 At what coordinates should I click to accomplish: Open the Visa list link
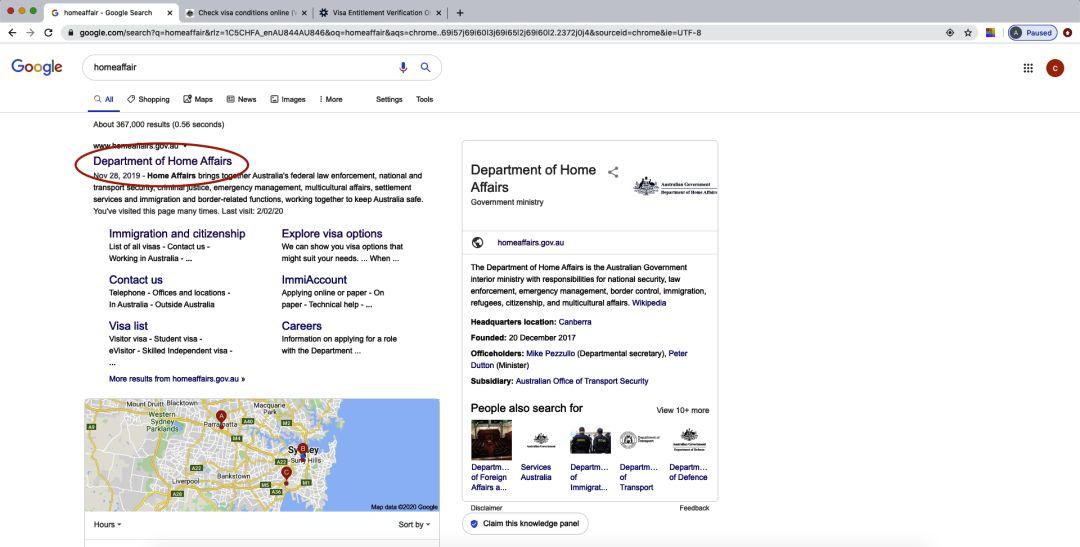click(x=128, y=326)
